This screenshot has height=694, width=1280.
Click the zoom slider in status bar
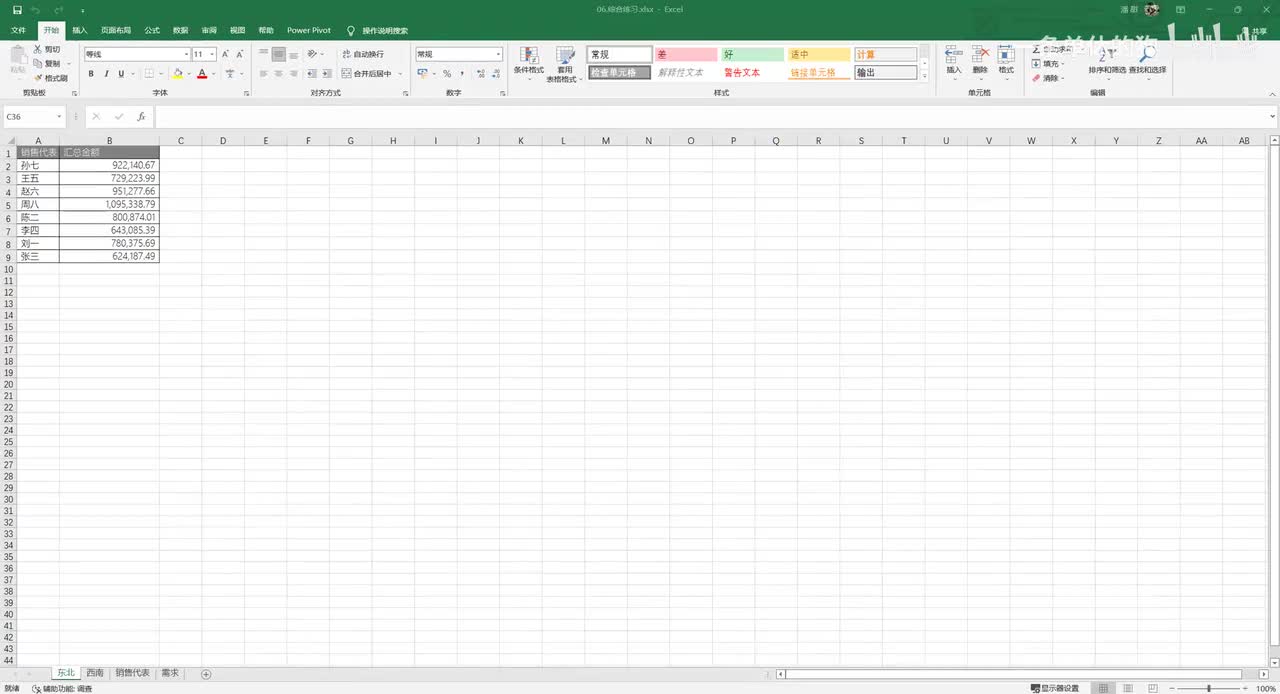[1209, 688]
